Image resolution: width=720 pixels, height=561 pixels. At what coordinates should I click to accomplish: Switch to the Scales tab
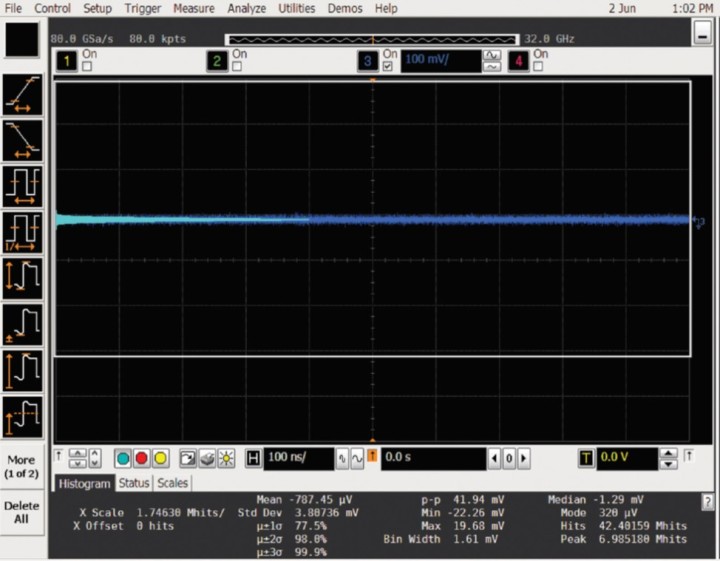(172, 483)
